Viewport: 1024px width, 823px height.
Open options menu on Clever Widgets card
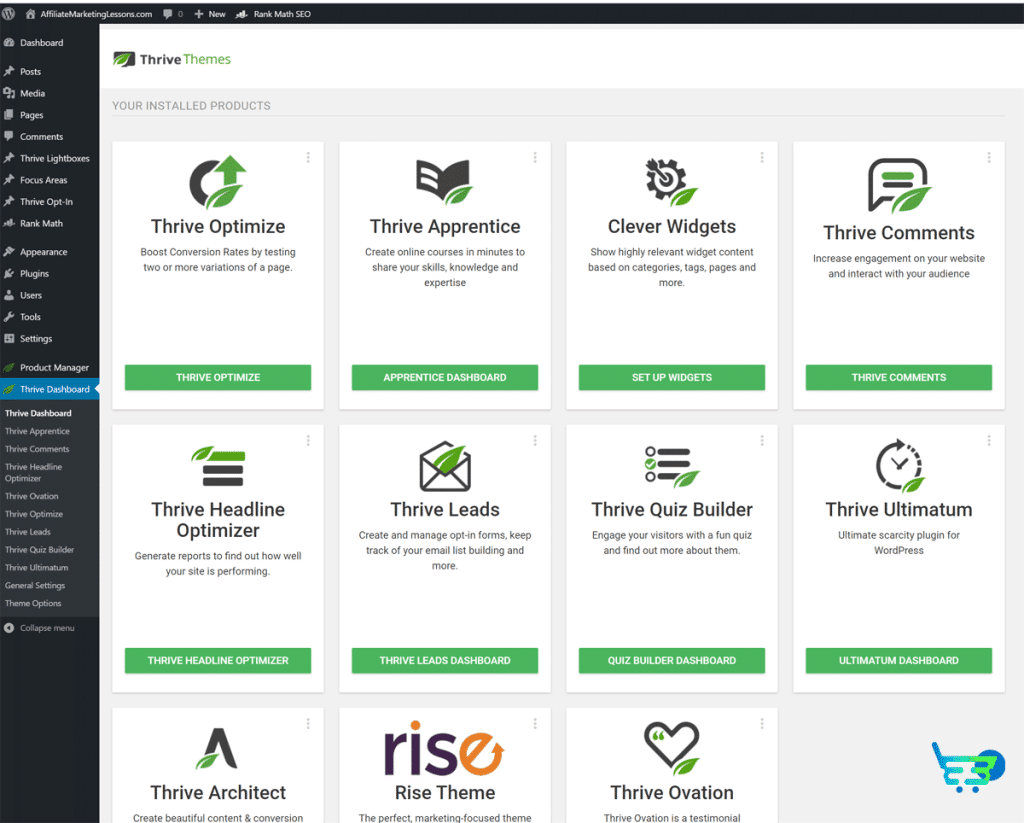click(x=762, y=157)
